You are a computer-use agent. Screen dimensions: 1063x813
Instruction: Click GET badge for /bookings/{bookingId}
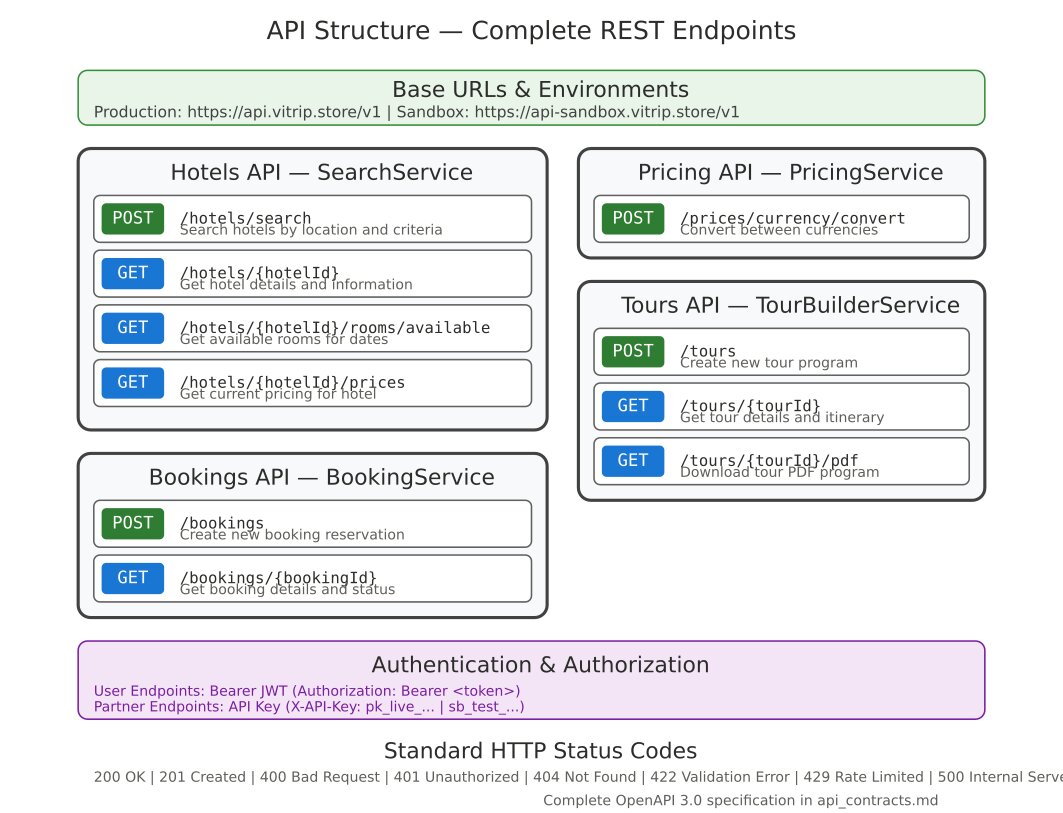(x=133, y=578)
